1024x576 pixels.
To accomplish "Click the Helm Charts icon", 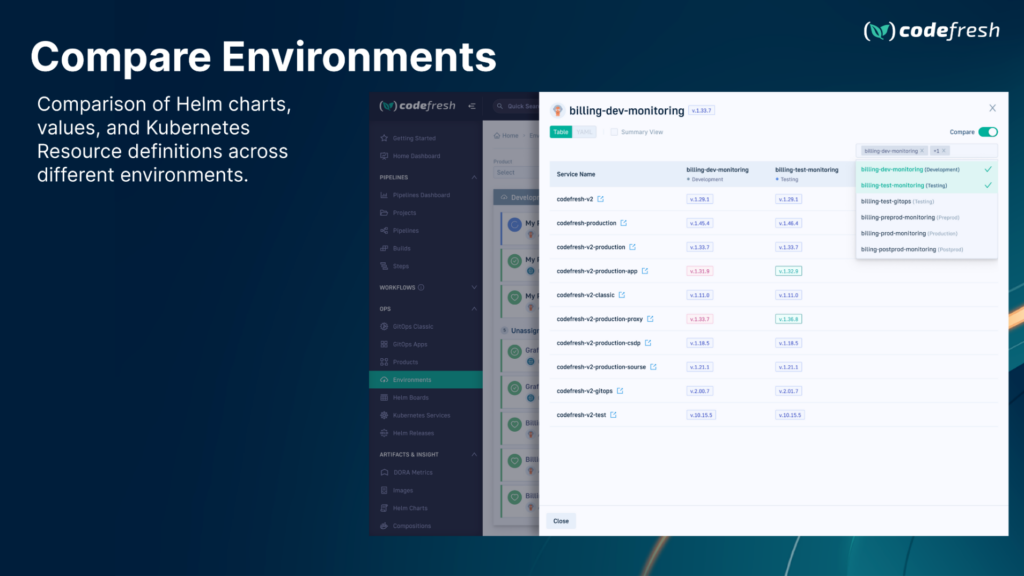I will pyautogui.click(x=384, y=507).
